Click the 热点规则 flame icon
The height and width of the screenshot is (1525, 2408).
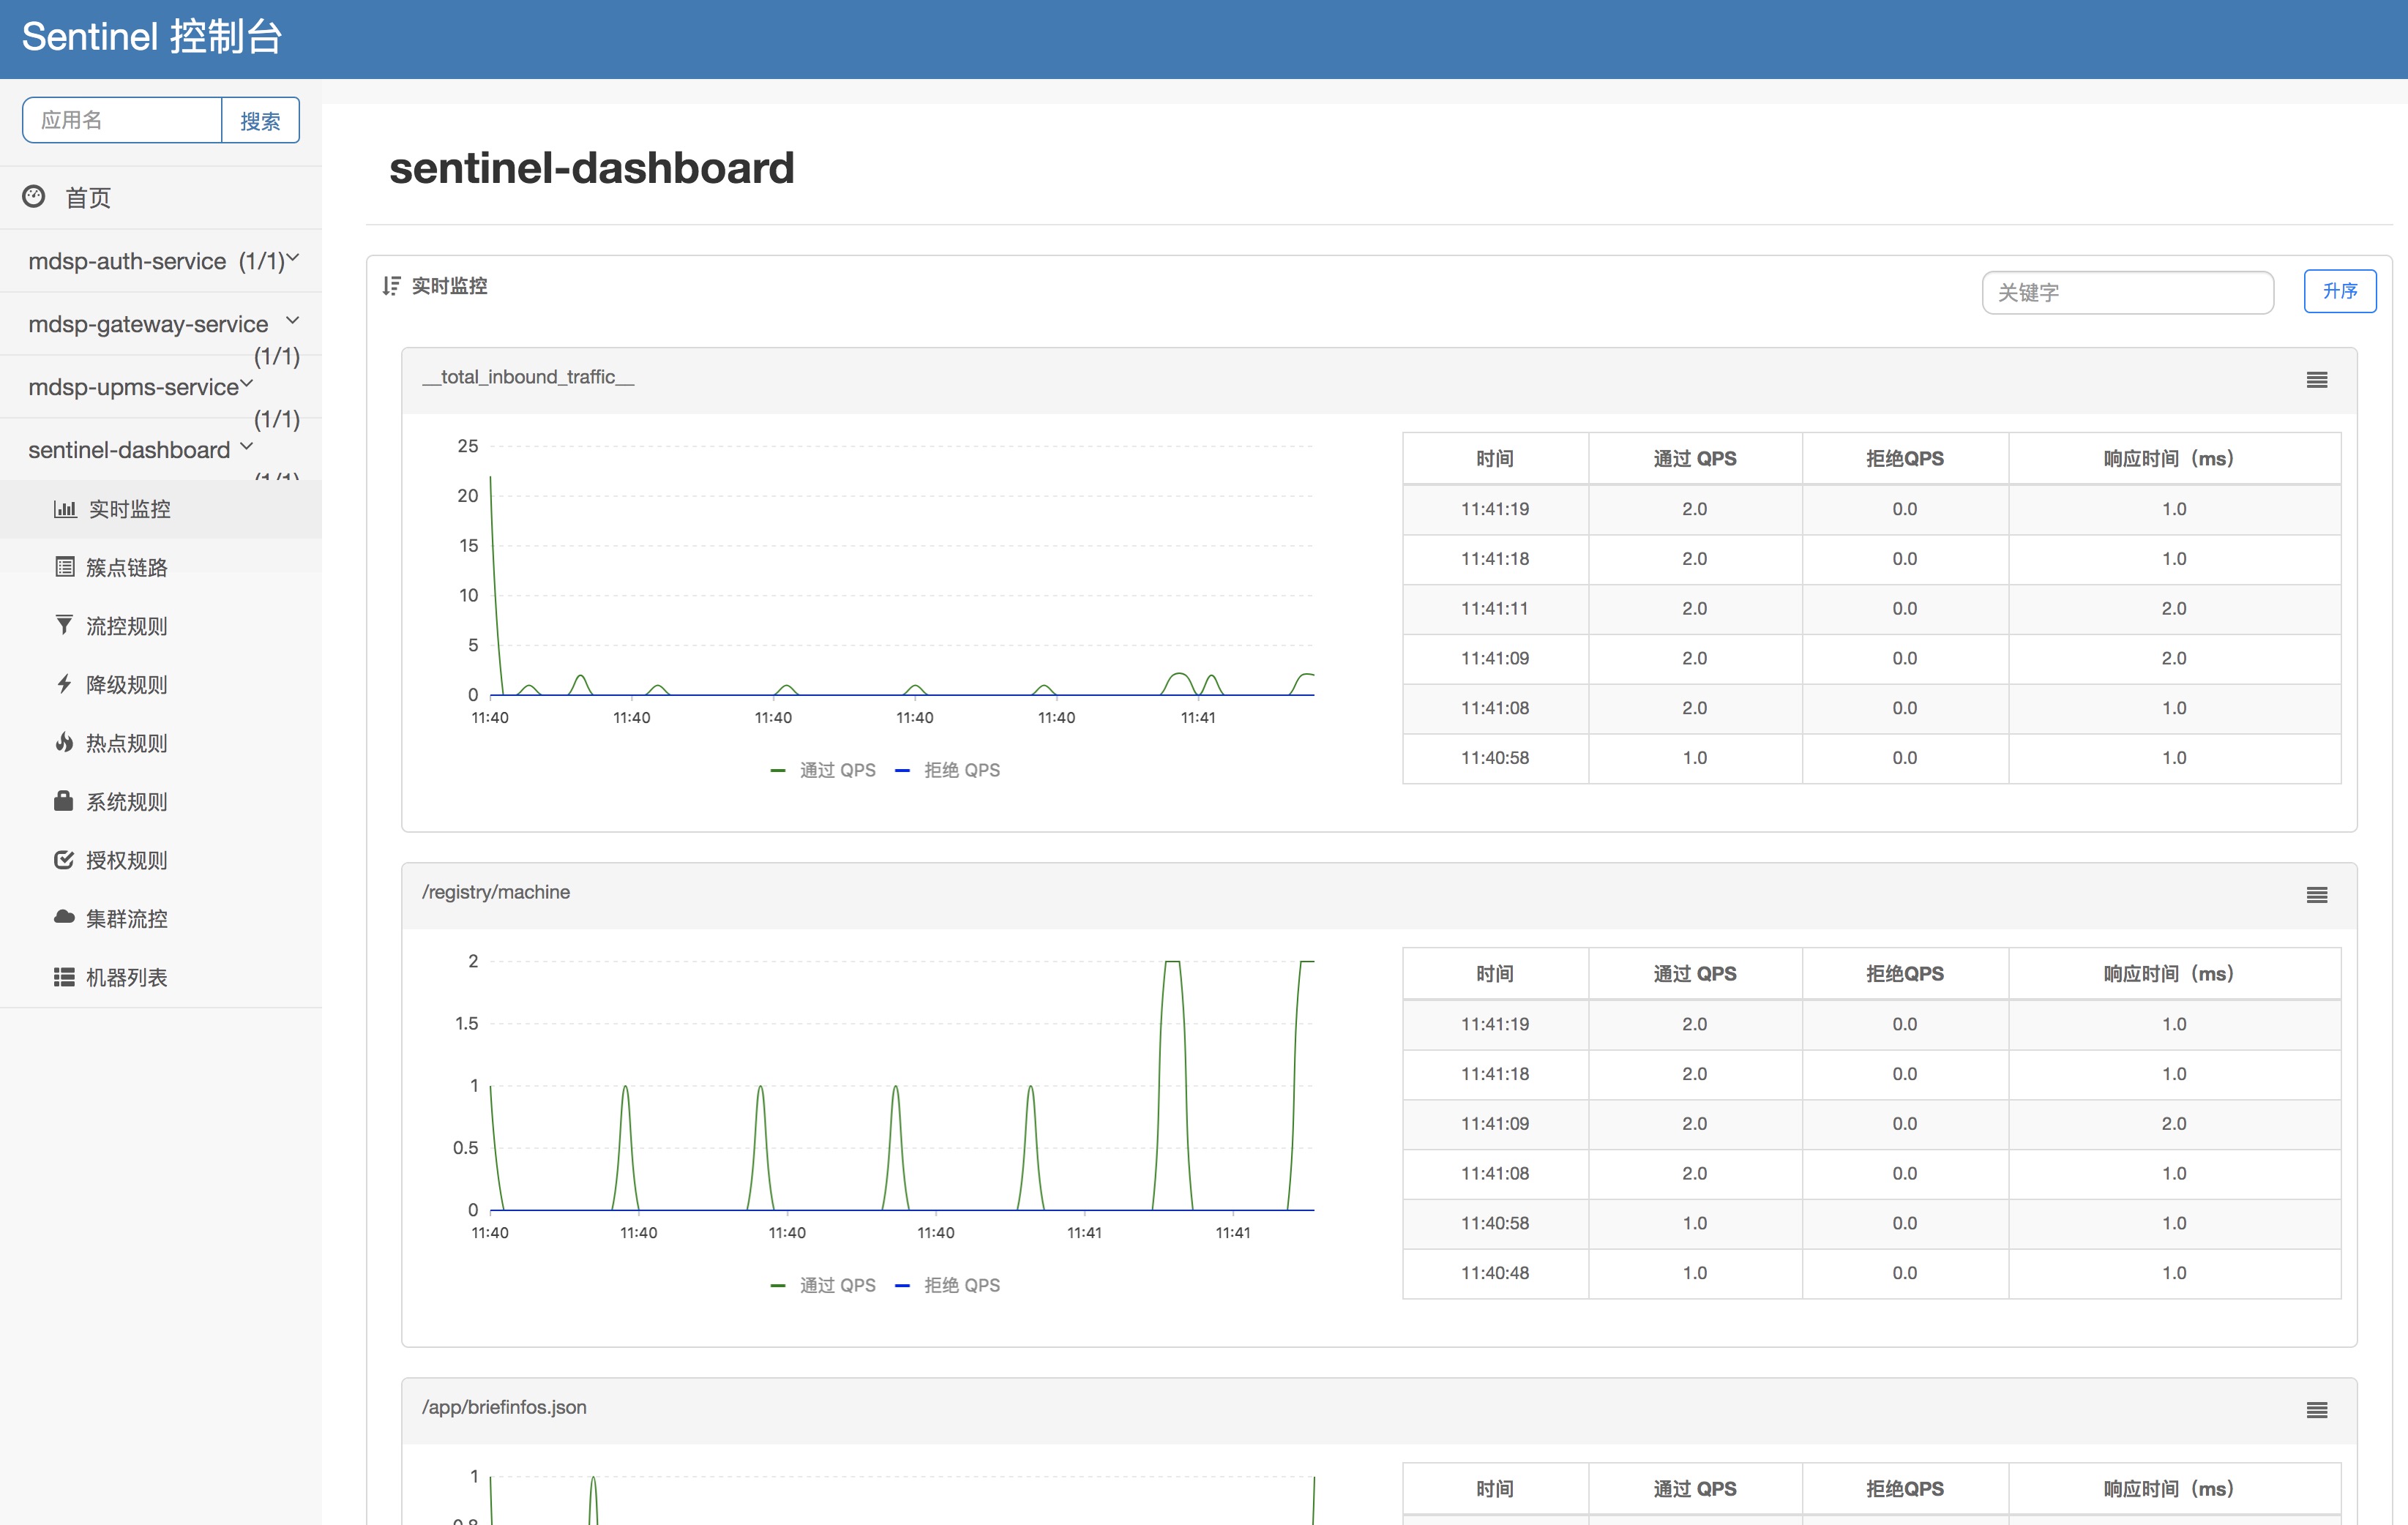click(x=64, y=742)
